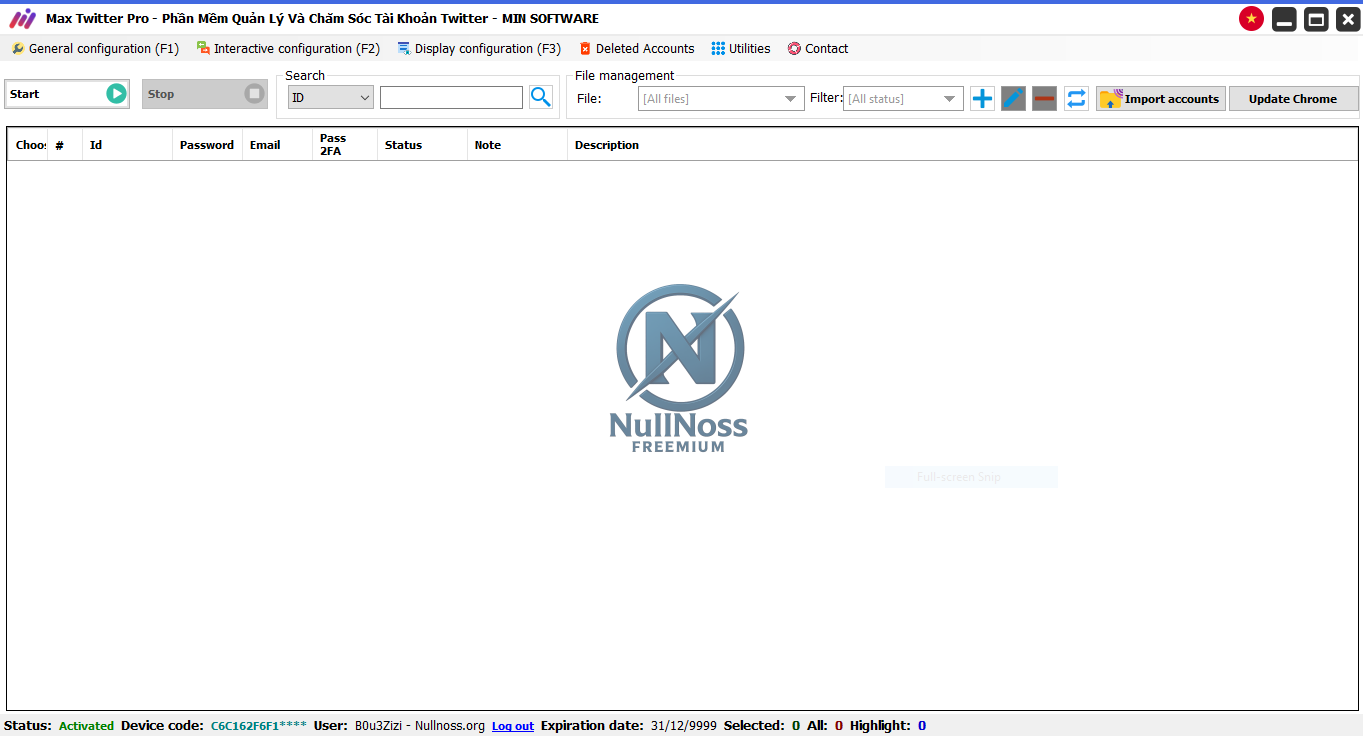The width and height of the screenshot is (1363, 736).
Task: Click the pencil edit-file icon
Action: click(x=1013, y=98)
